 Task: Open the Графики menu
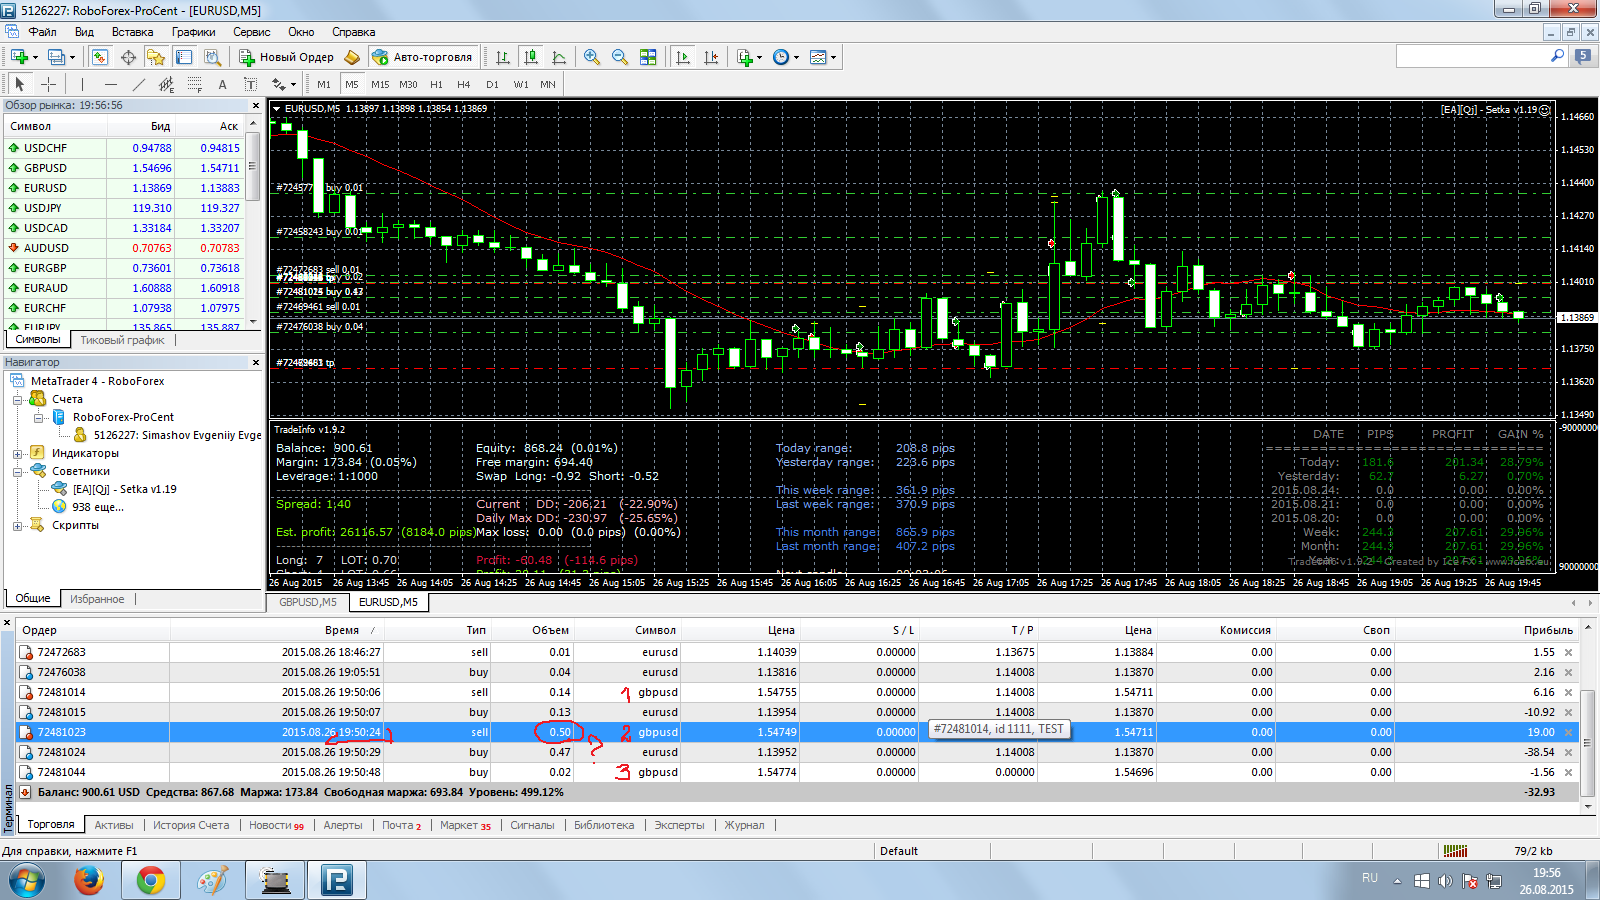pyautogui.click(x=193, y=32)
